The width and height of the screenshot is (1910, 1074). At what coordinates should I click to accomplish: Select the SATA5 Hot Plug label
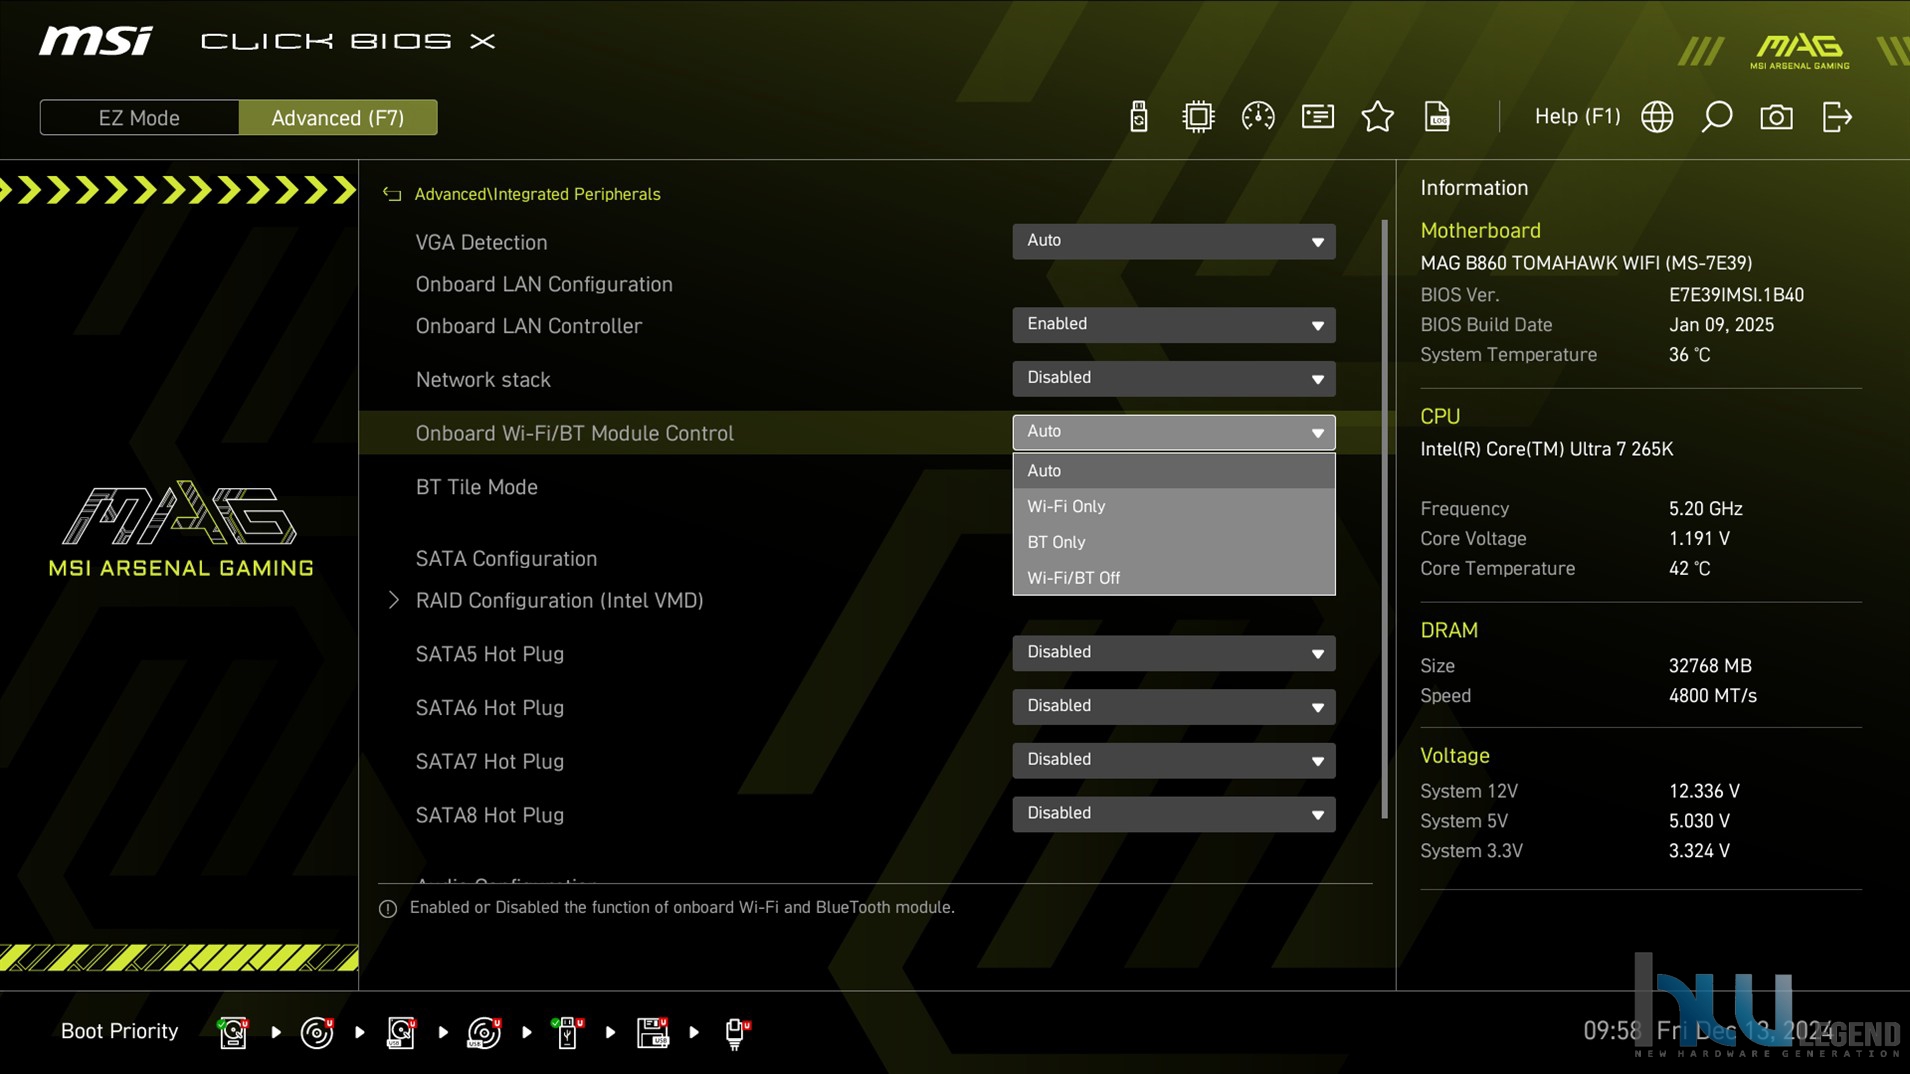[489, 654]
